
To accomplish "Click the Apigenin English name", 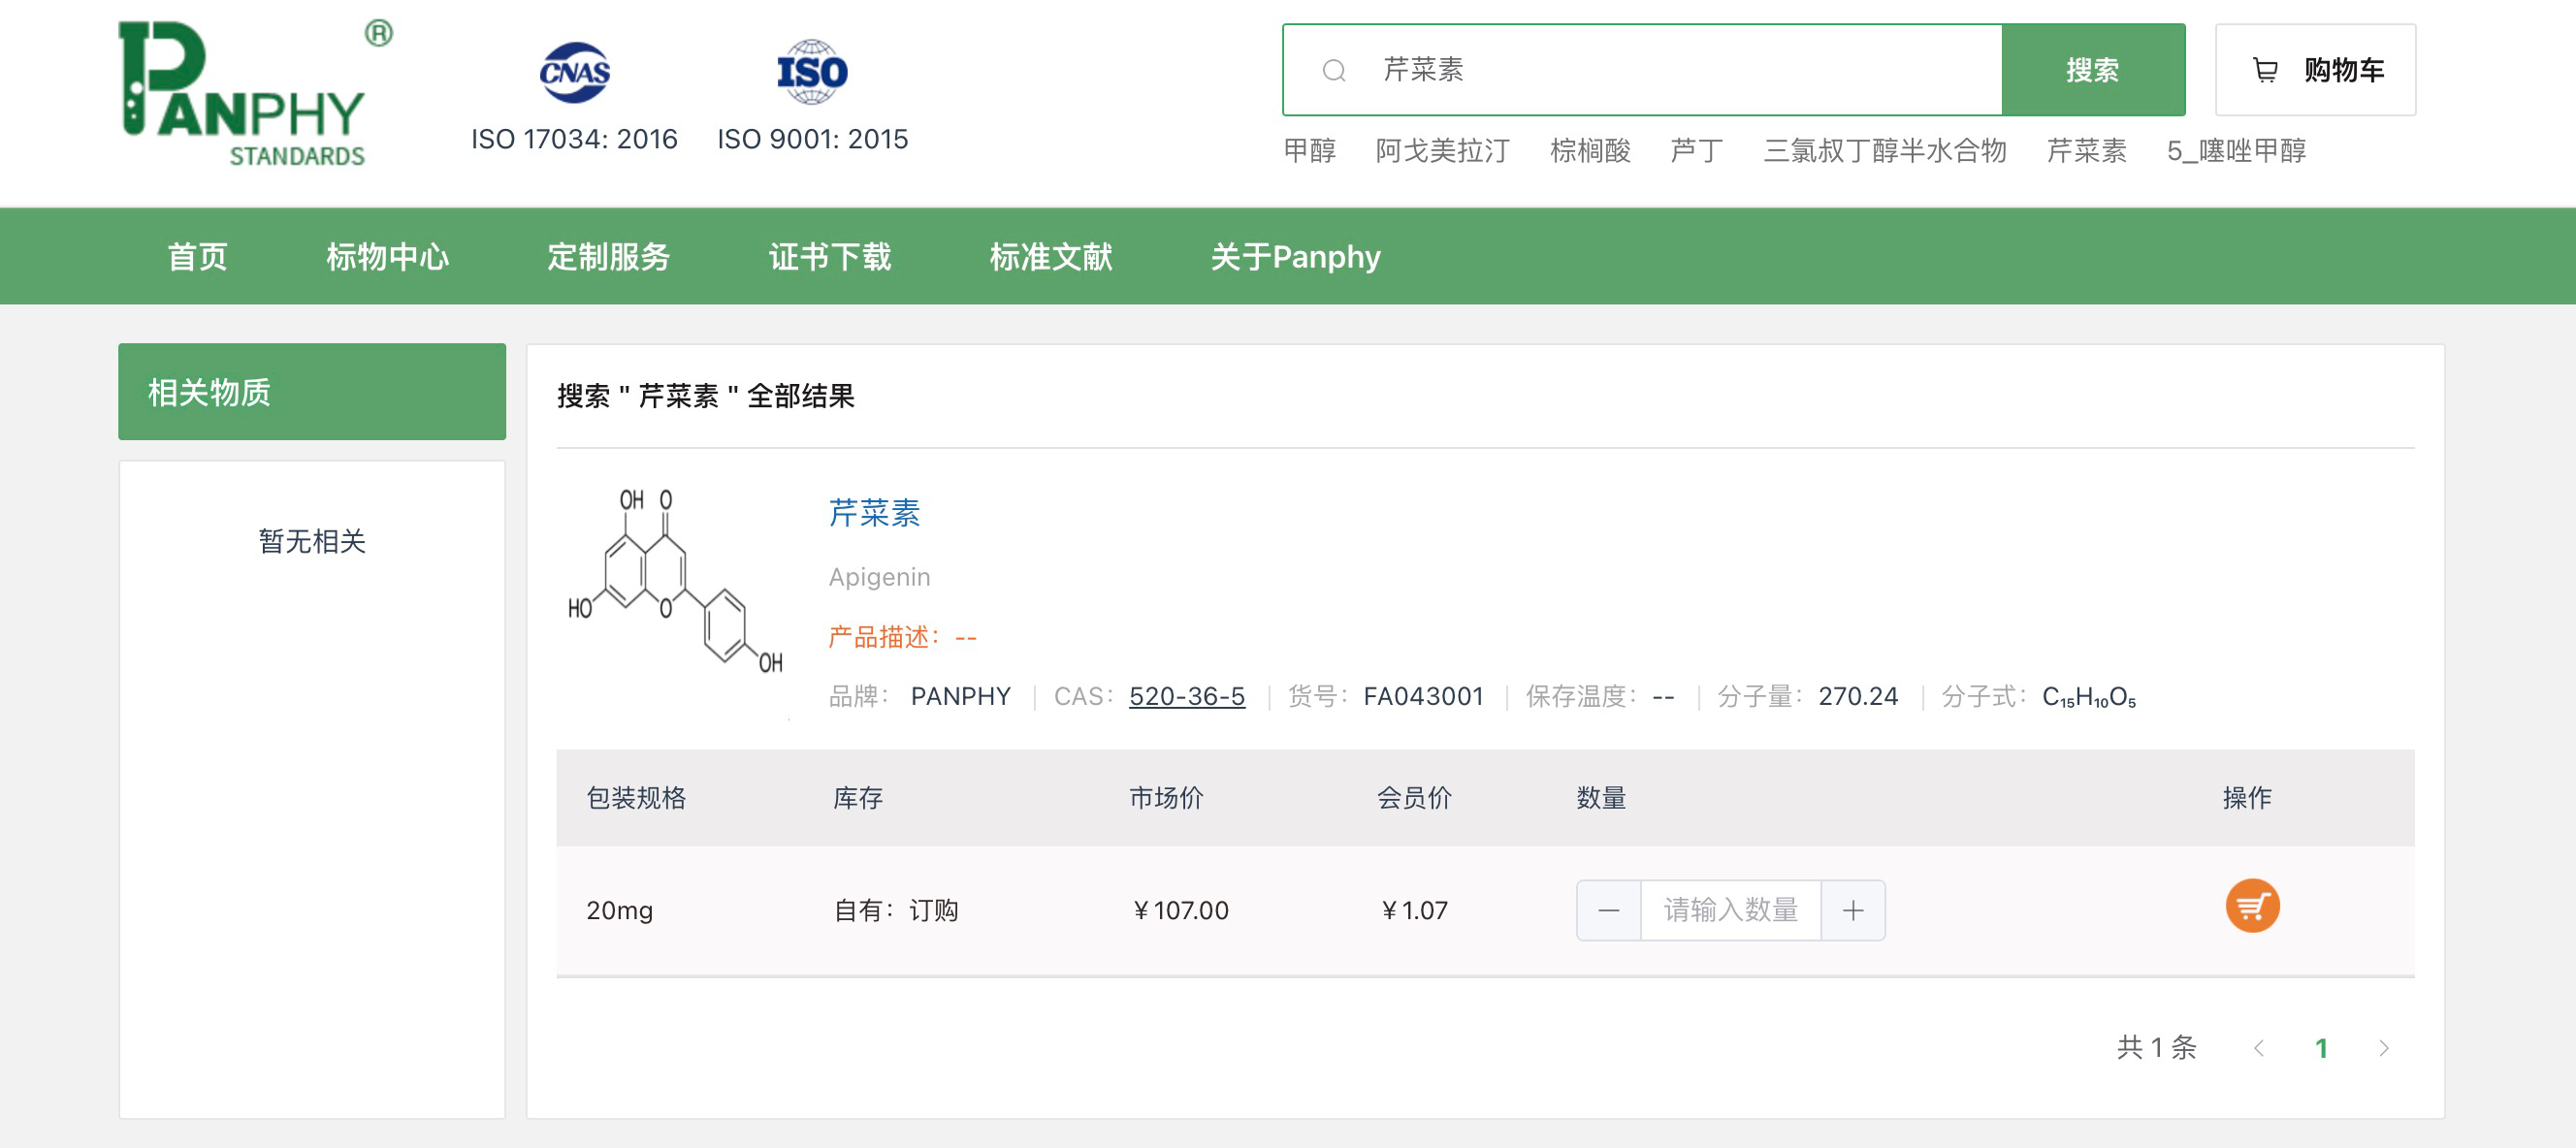I will [x=879, y=577].
